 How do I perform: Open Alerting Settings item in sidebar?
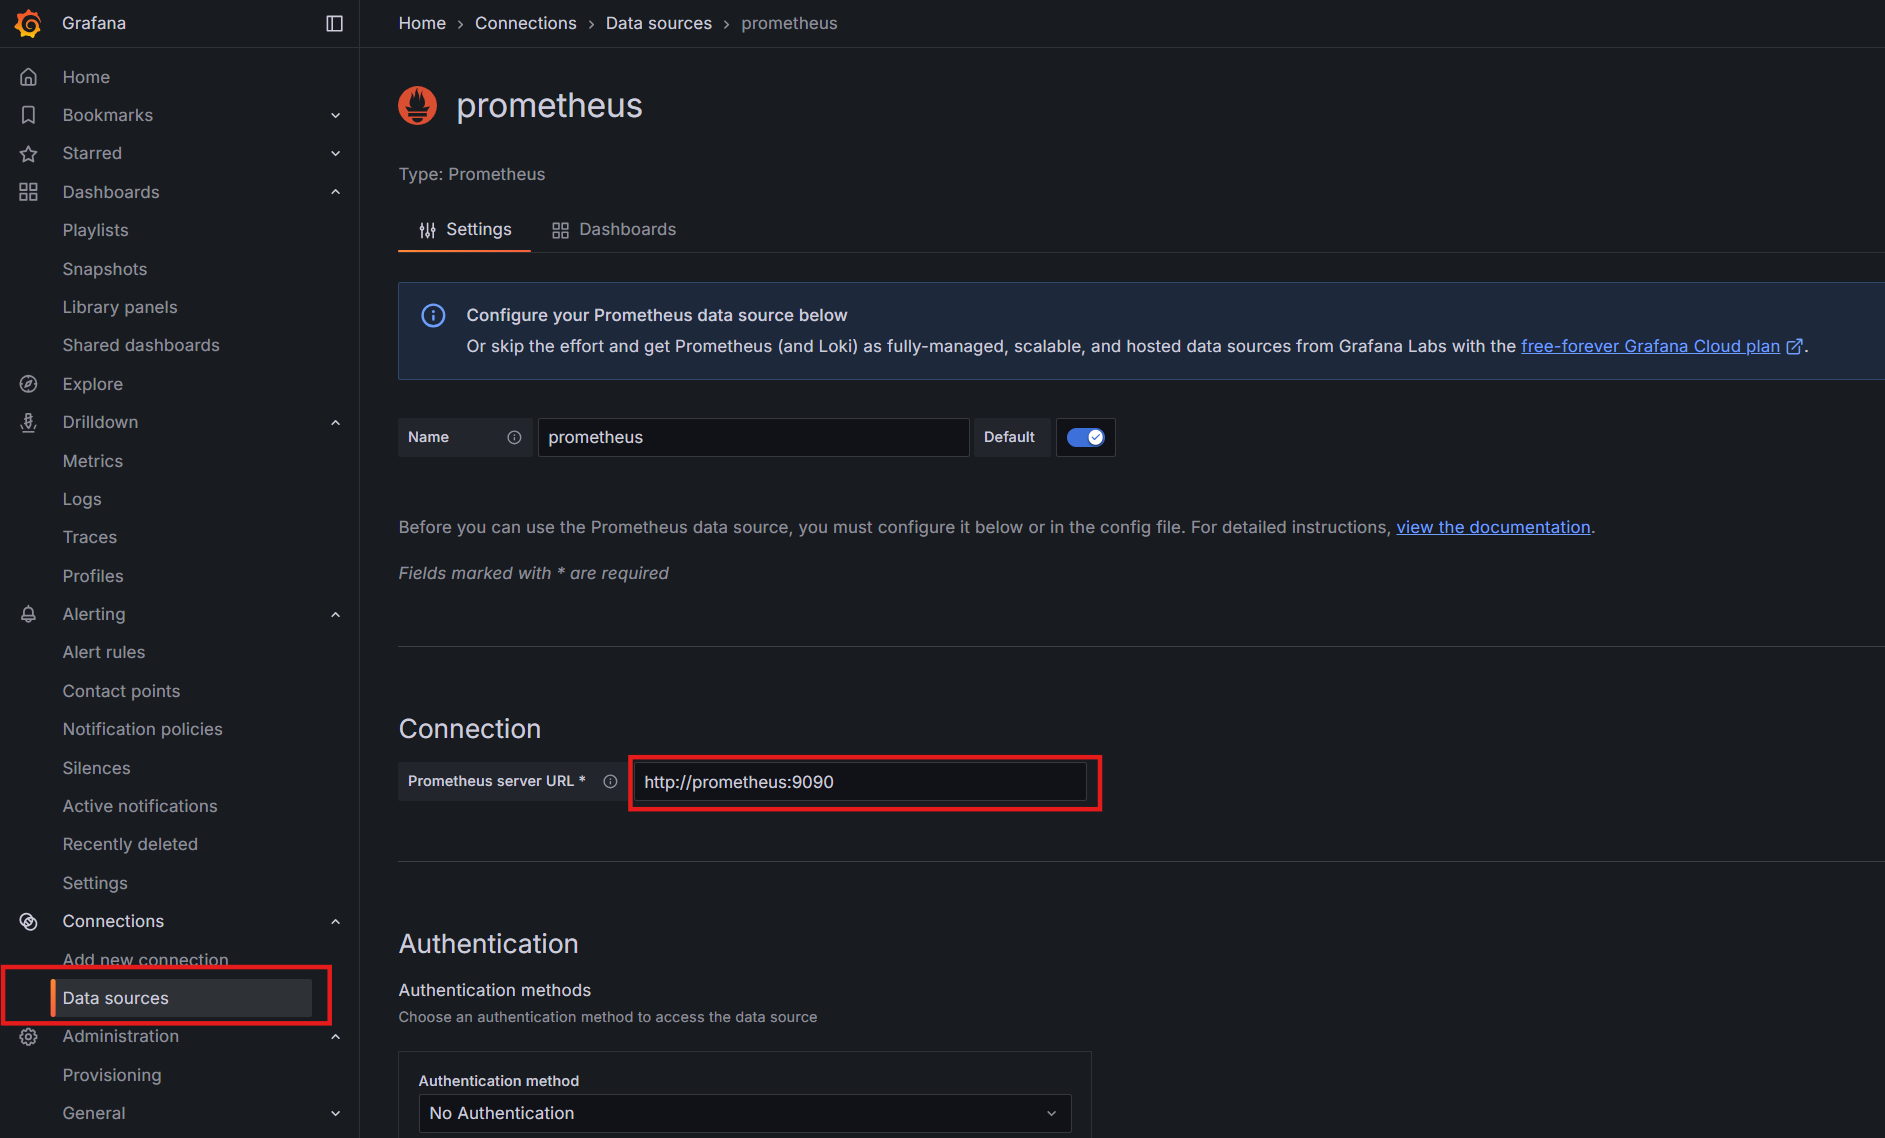tap(95, 883)
